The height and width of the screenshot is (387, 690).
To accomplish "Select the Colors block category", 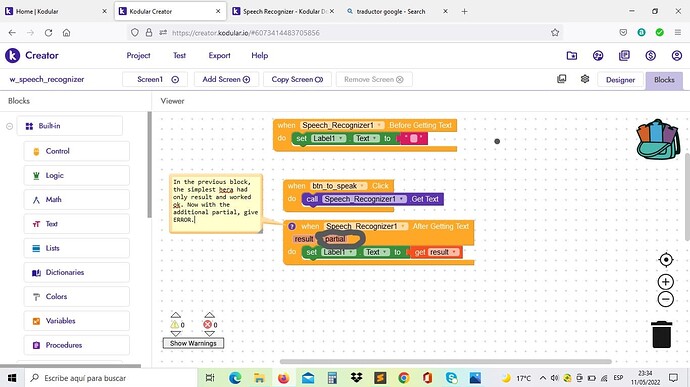I will pyautogui.click(x=77, y=296).
